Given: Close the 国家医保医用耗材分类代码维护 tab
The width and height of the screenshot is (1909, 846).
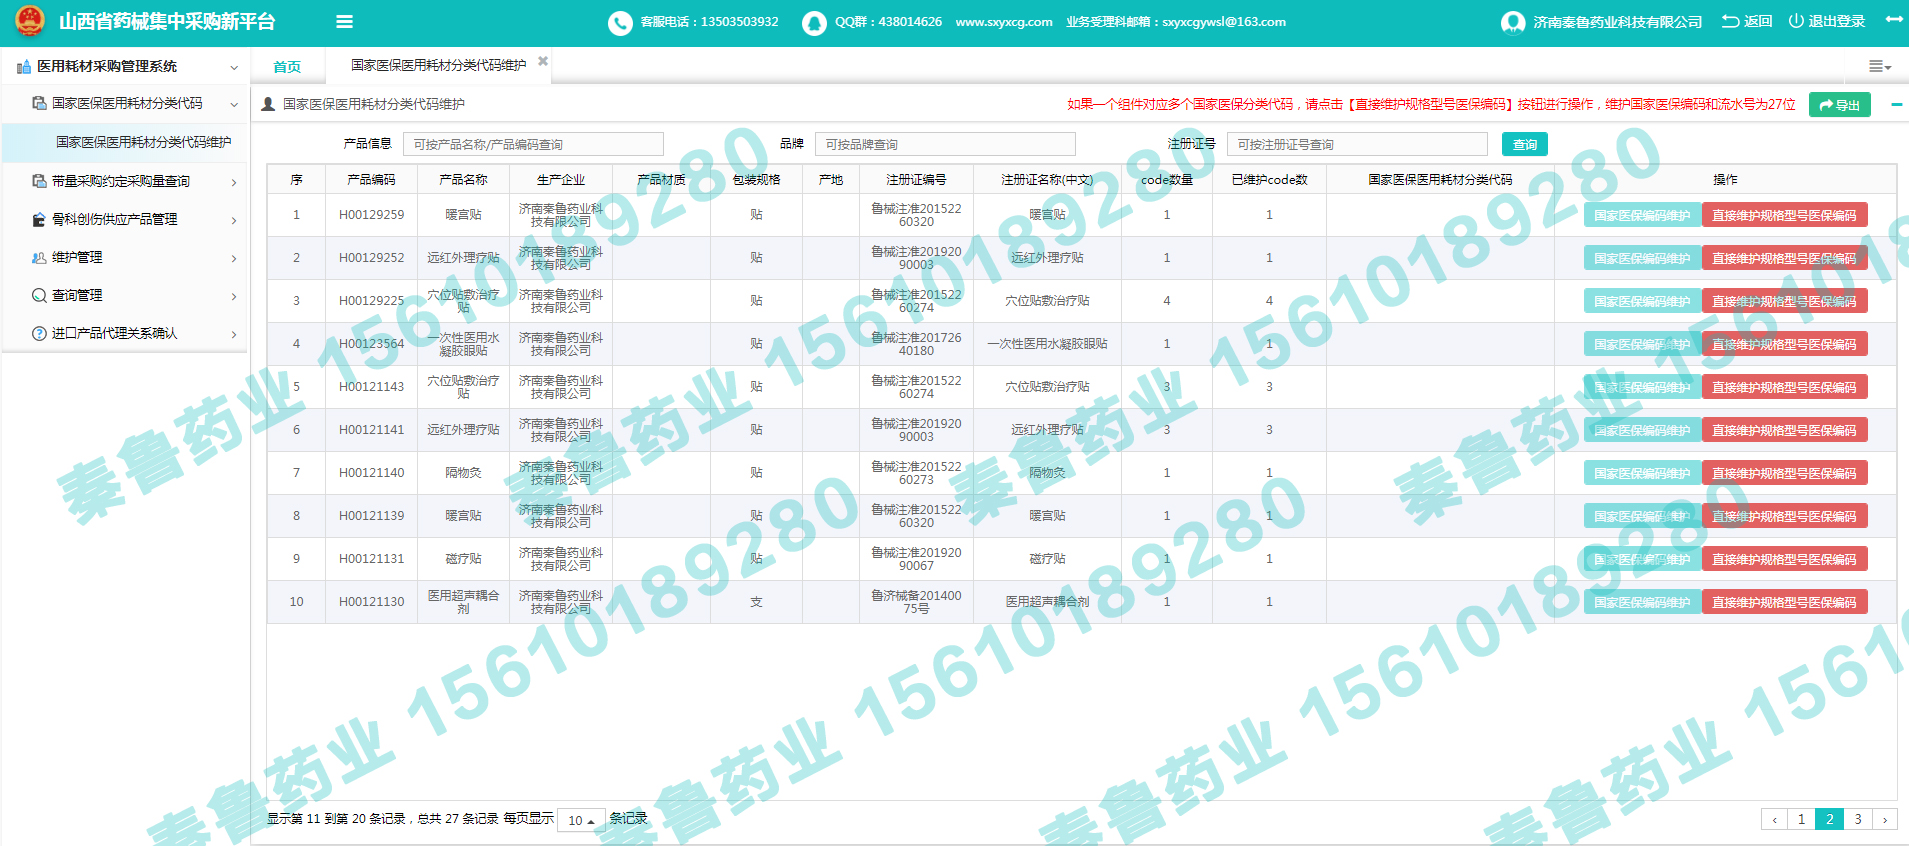Looking at the screenshot, I should click(543, 62).
